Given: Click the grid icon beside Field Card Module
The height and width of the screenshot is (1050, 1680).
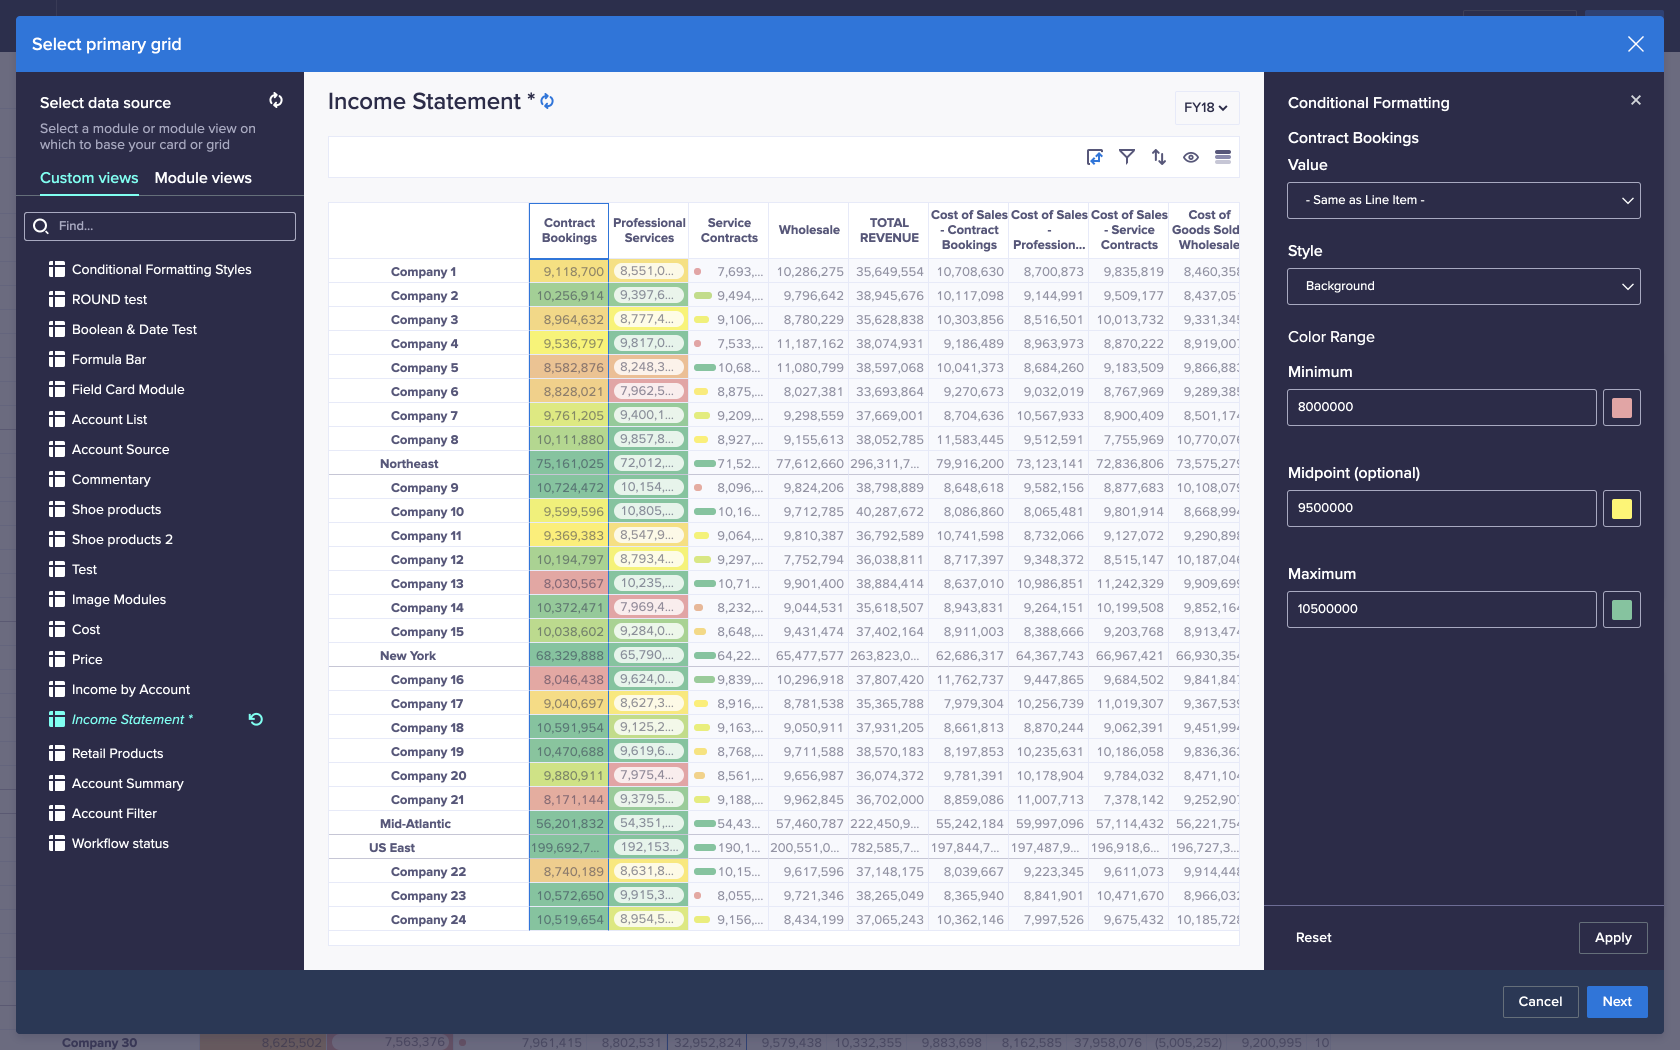Looking at the screenshot, I should (57, 389).
